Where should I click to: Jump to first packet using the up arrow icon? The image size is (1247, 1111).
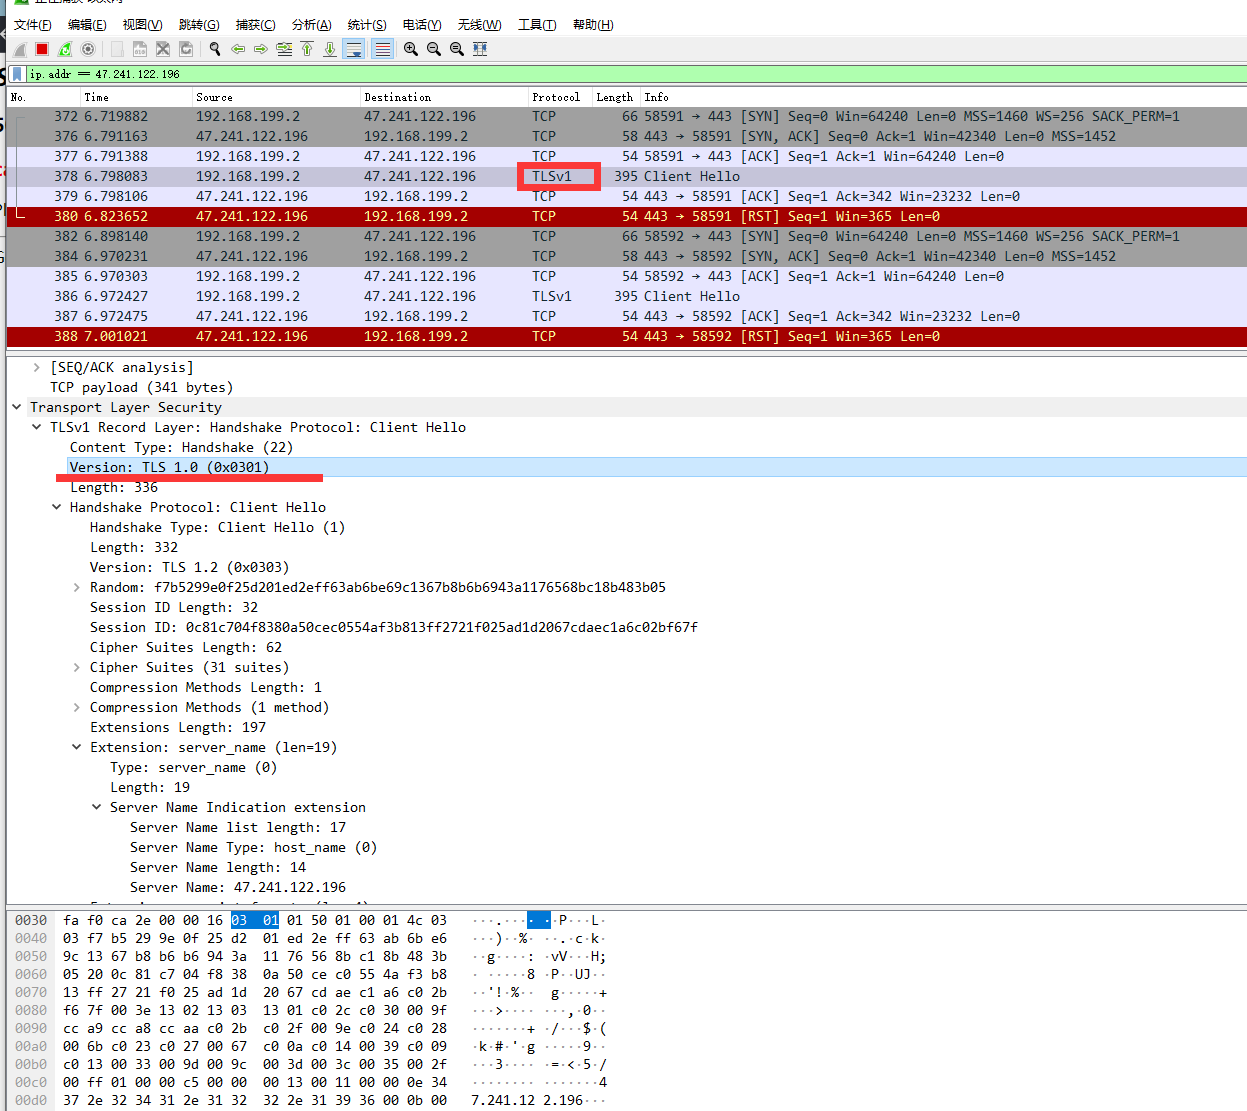[307, 48]
